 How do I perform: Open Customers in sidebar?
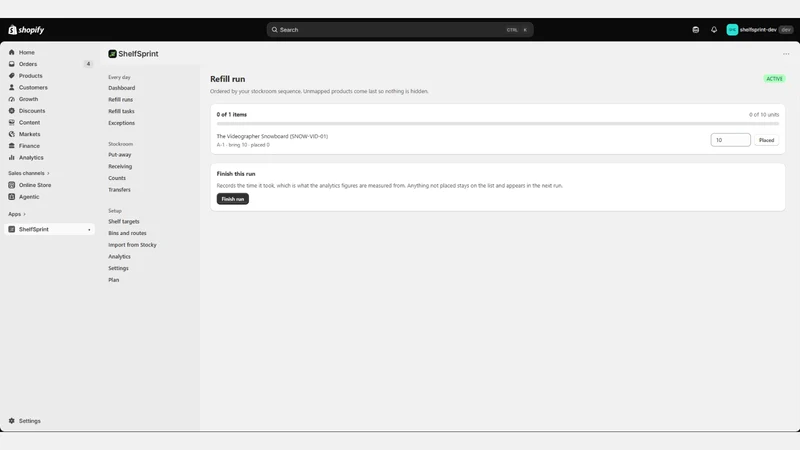tap(33, 87)
